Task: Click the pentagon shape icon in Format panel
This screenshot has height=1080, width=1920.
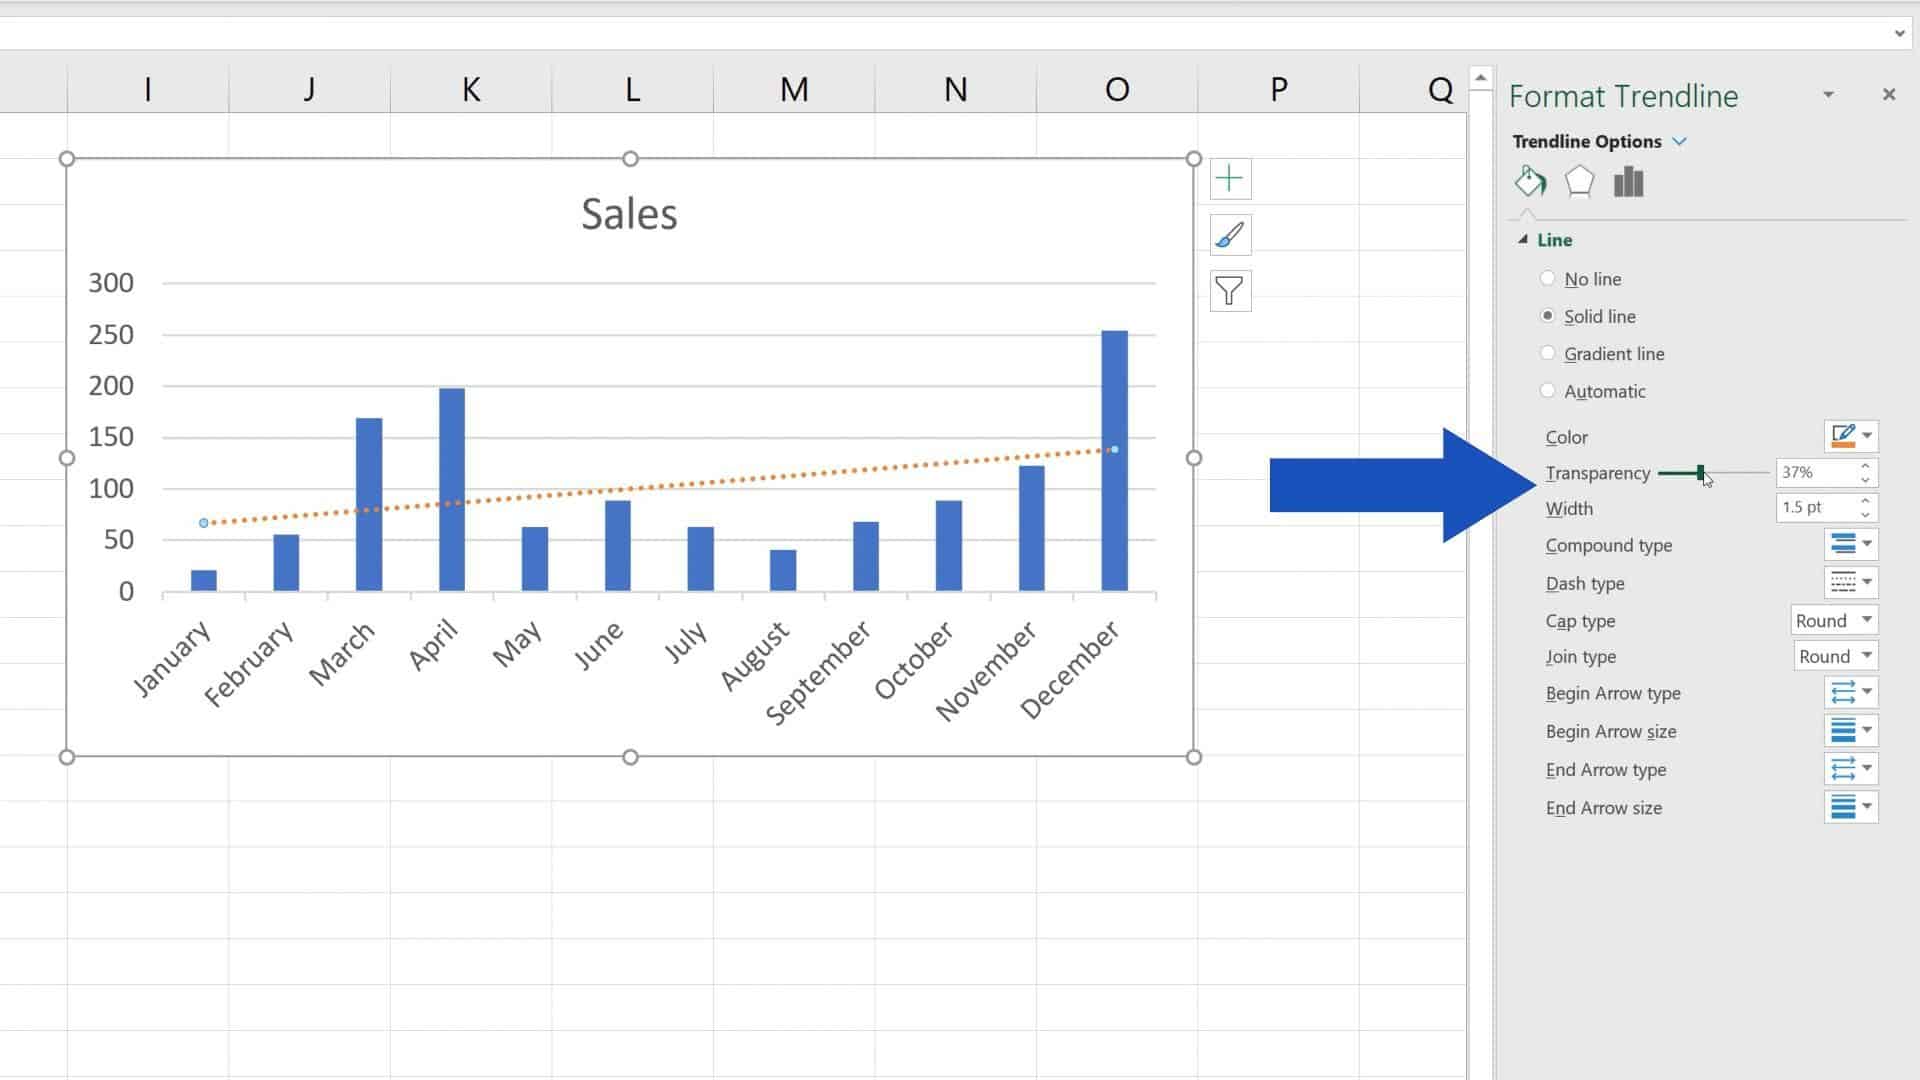Action: [1578, 181]
